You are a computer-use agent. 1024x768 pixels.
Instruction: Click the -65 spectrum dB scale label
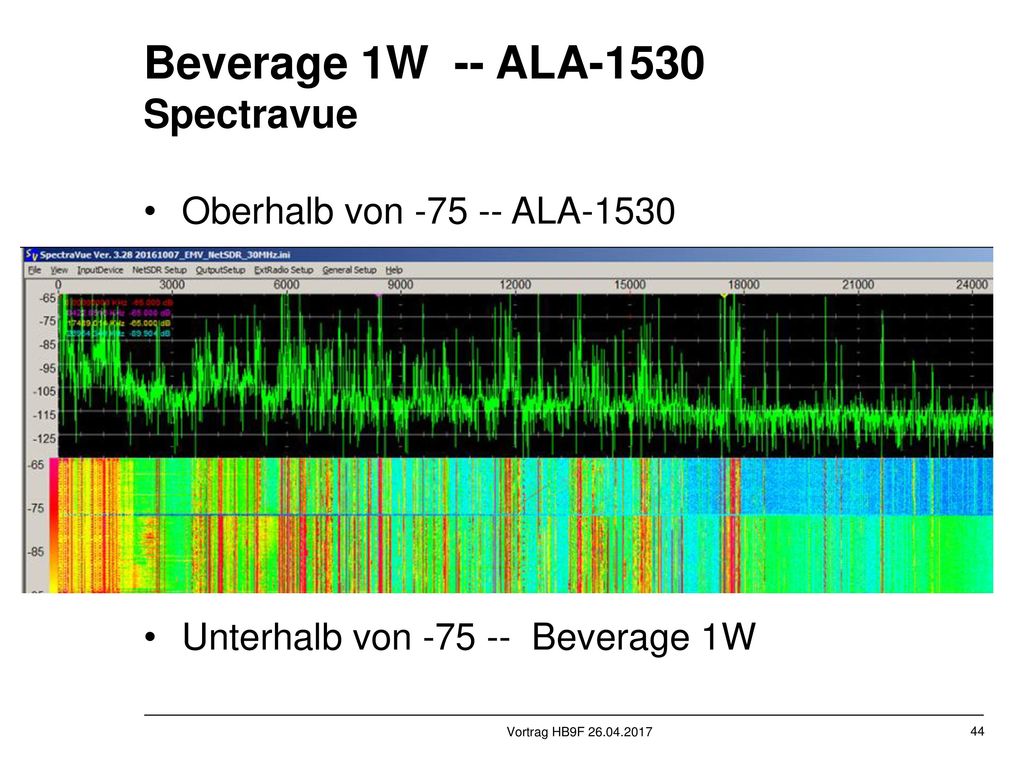(48, 298)
